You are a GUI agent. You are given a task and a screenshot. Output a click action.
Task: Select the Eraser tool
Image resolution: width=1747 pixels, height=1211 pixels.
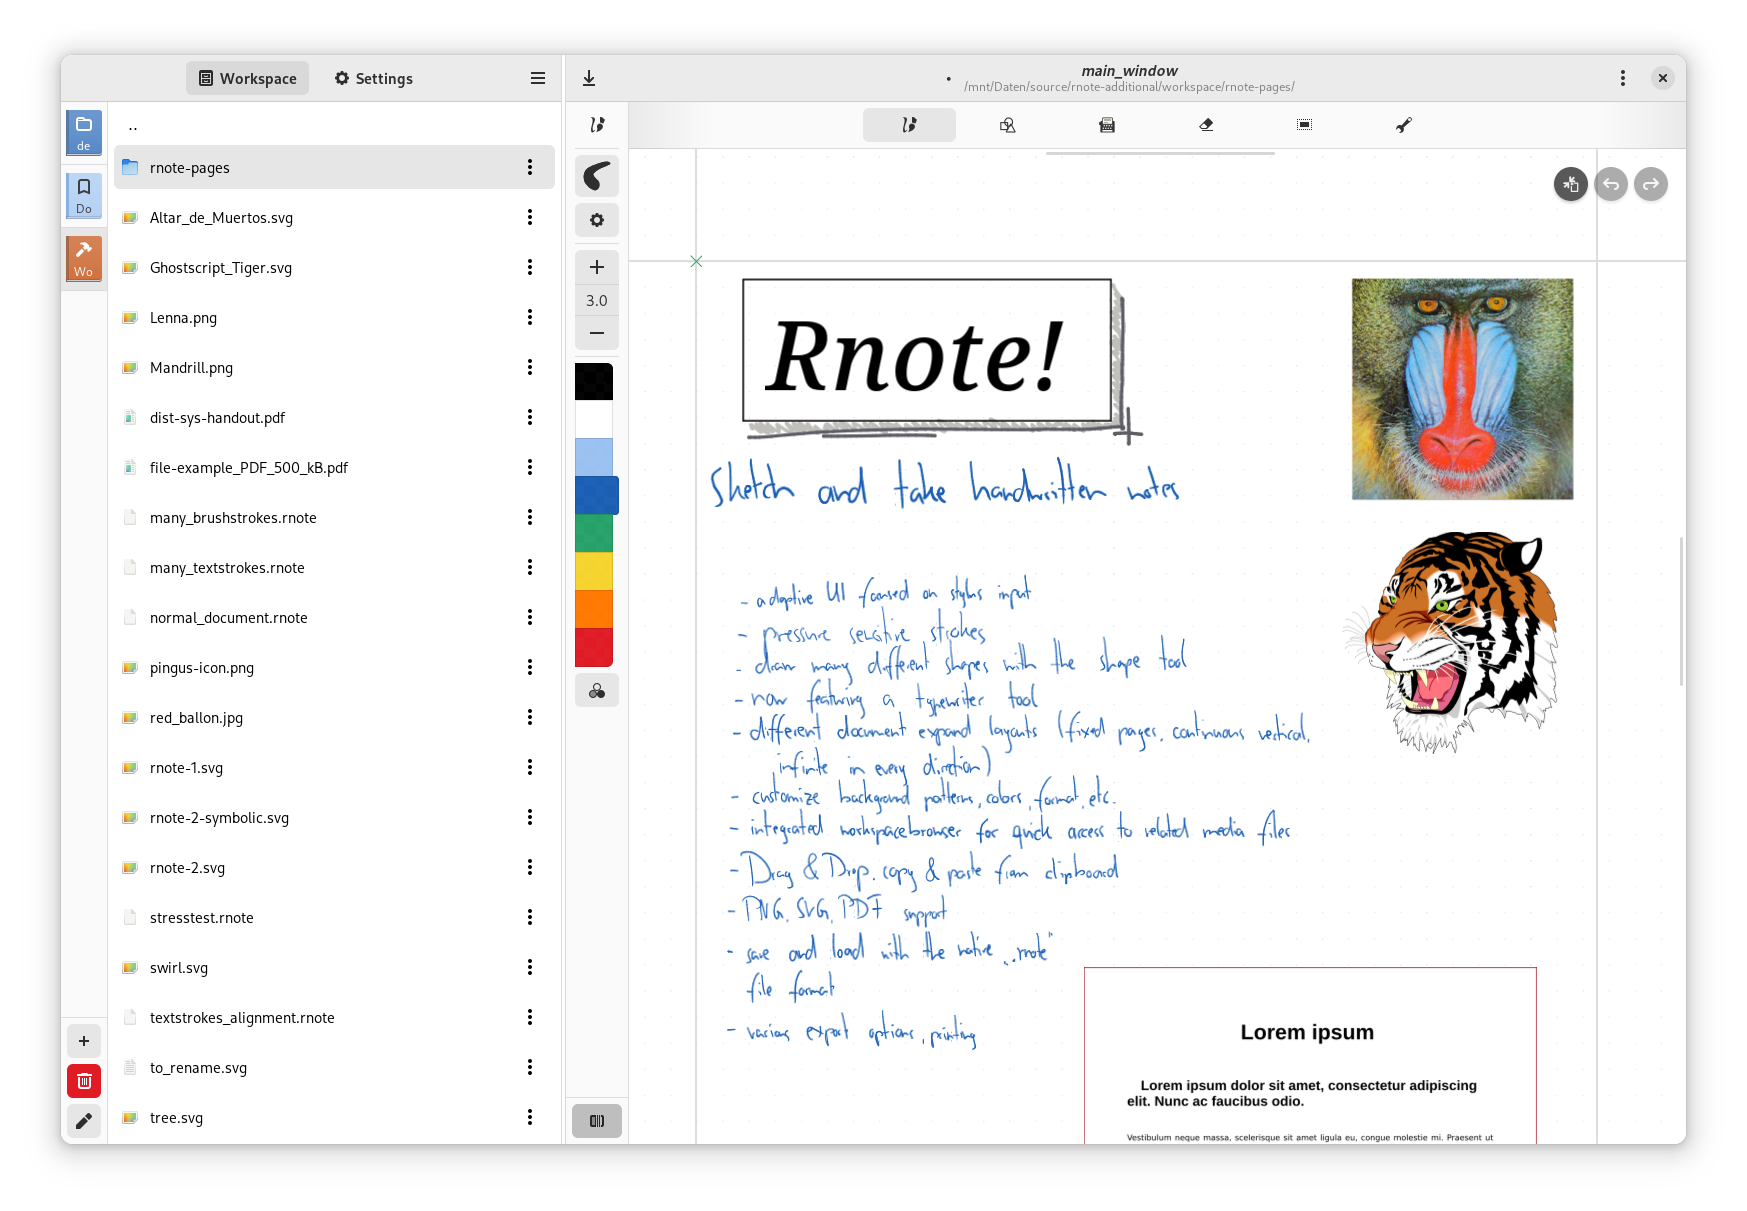[x=1206, y=125]
